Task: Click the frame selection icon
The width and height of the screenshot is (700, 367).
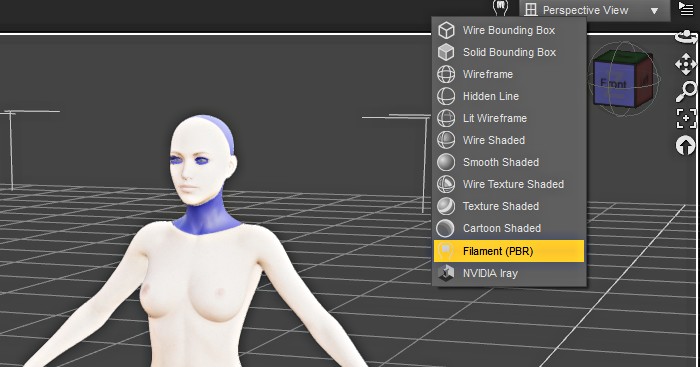Action: (x=686, y=118)
